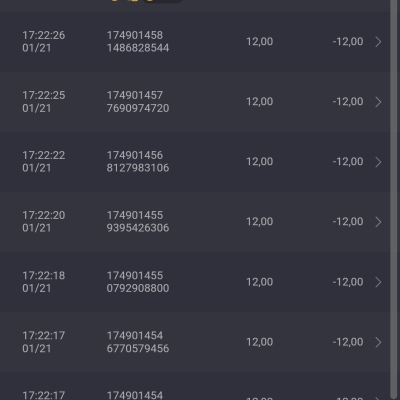This screenshot has width=400, height=400.
Task: Expand chevron for entry 9395426306
Action: pos(378,222)
